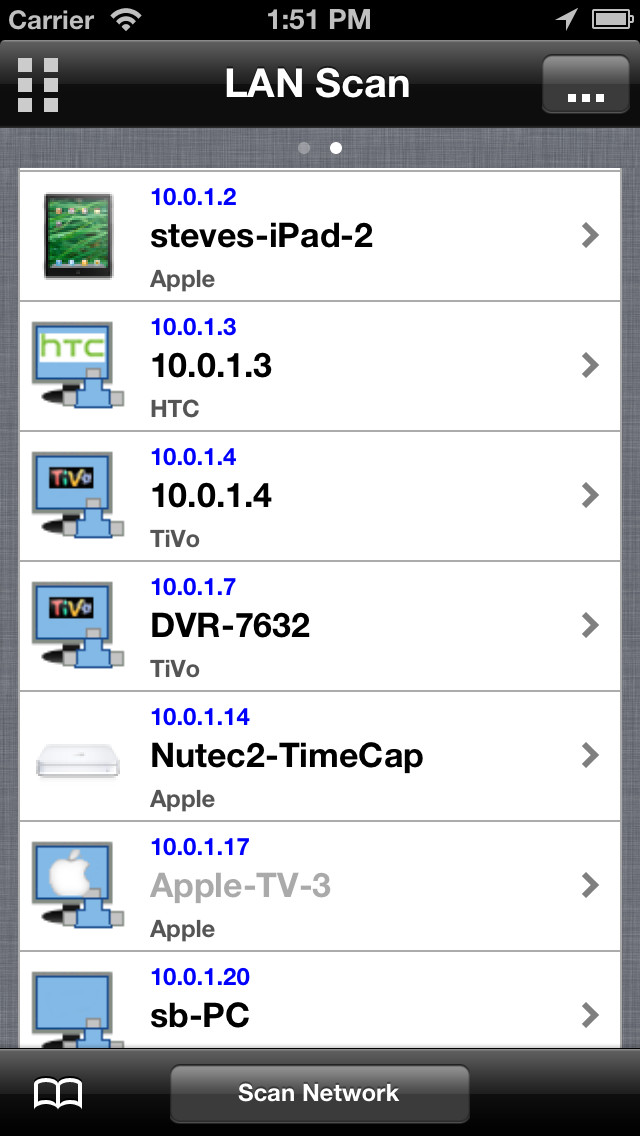Tap the HTC vendor label

(175, 409)
